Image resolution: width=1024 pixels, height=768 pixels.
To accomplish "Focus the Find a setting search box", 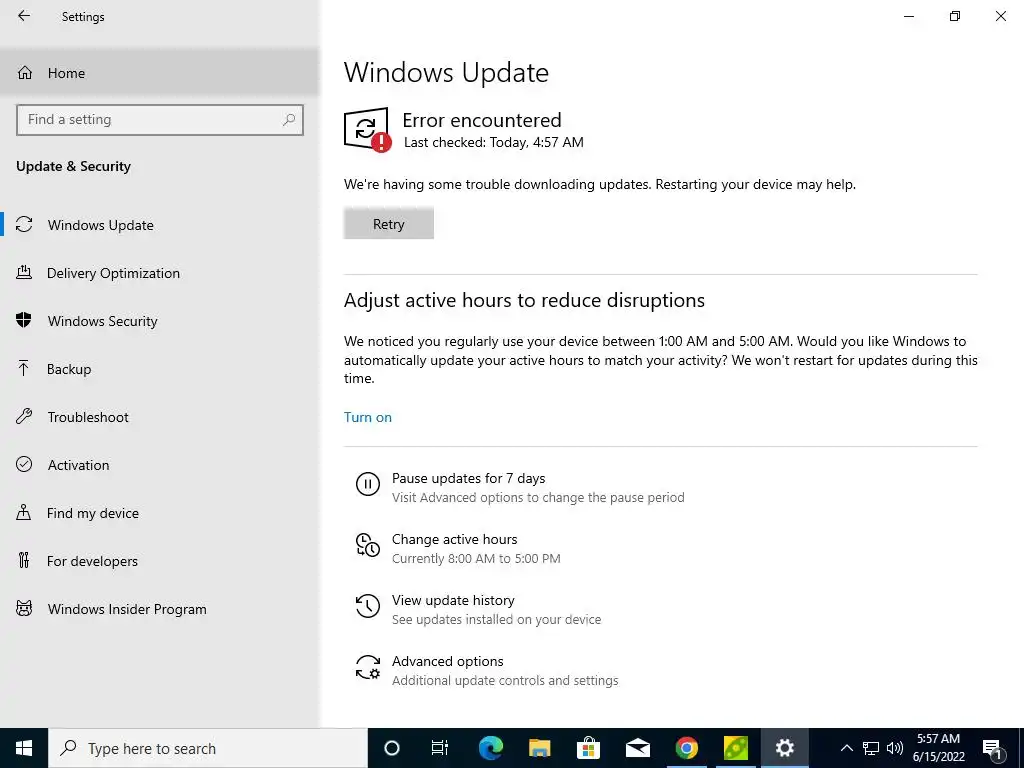I will (159, 120).
